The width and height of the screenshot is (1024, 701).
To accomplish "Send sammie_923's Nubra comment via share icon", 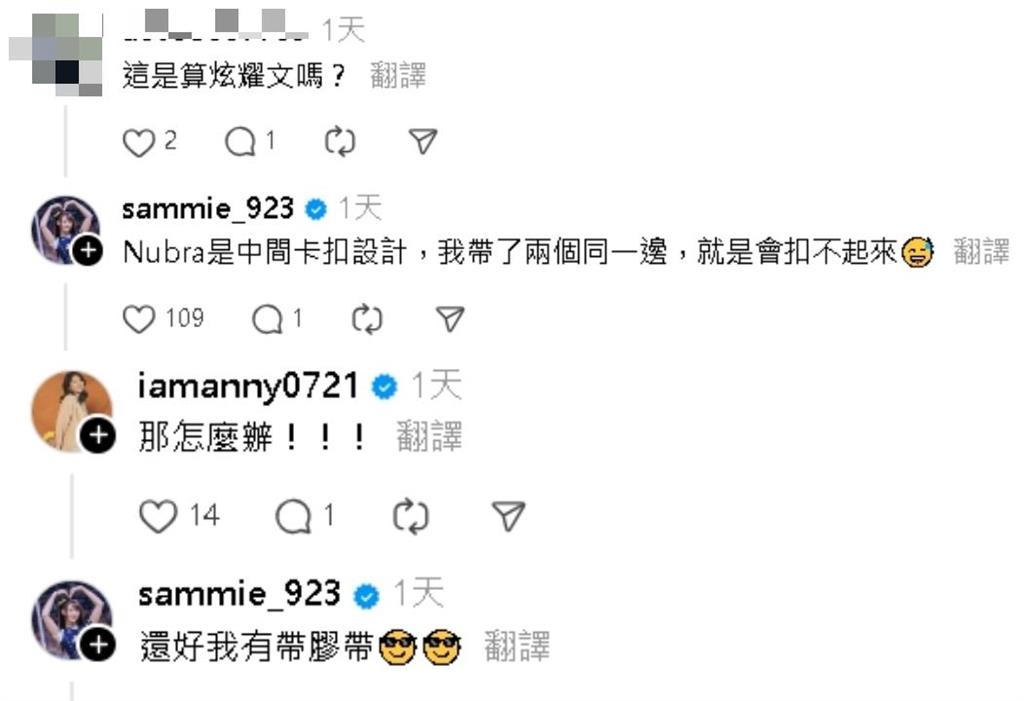I will (450, 319).
